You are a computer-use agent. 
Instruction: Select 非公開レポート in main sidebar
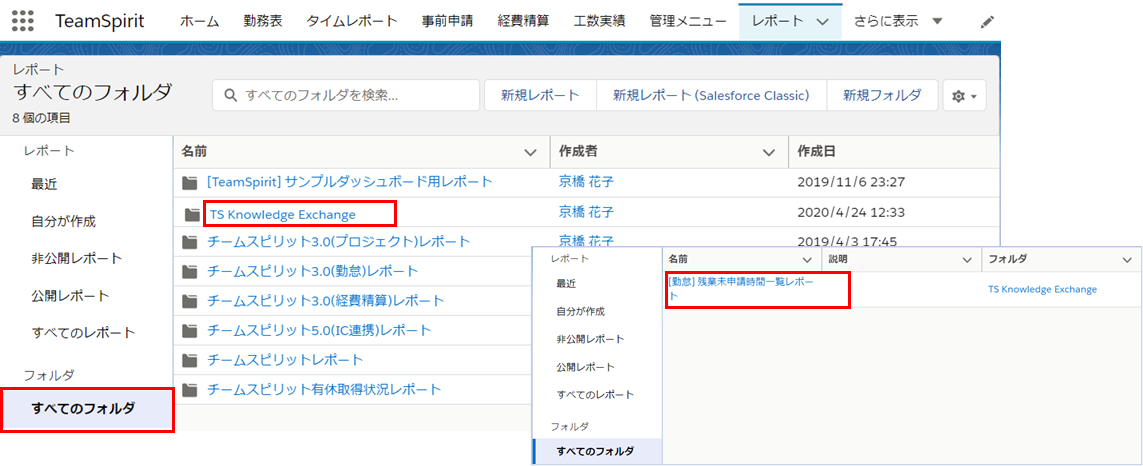(77, 258)
